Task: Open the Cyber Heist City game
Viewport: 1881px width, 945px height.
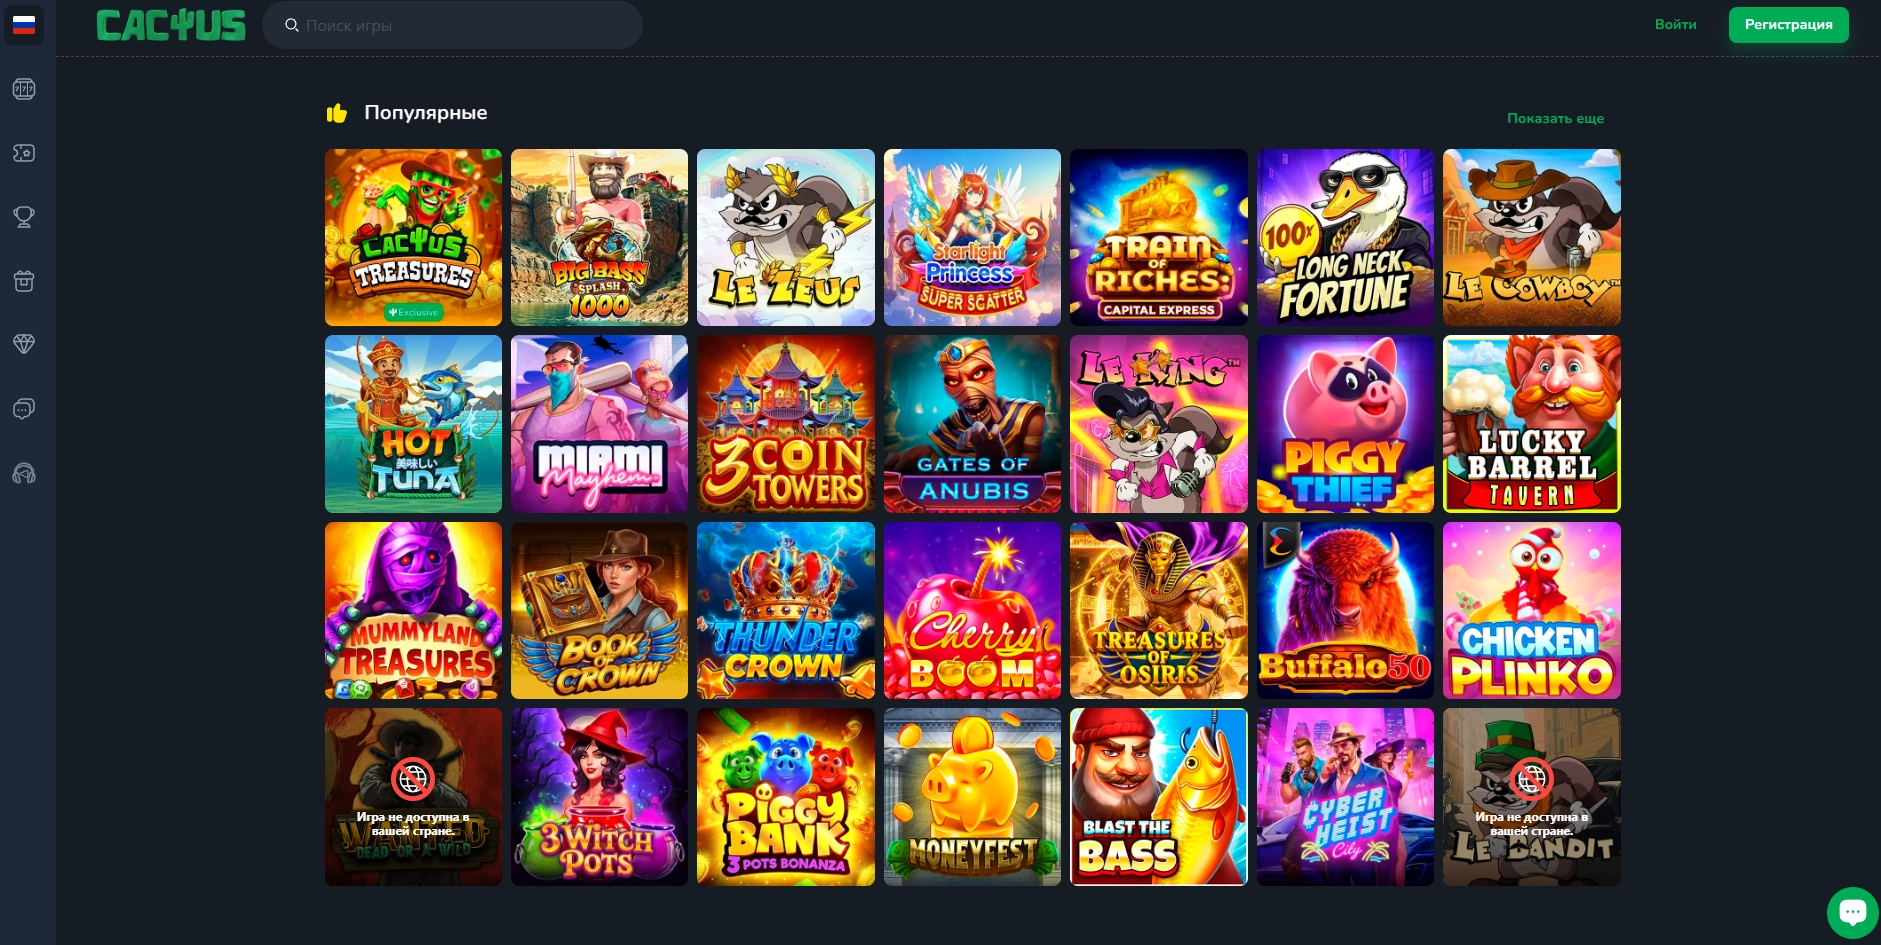Action: (1345, 797)
